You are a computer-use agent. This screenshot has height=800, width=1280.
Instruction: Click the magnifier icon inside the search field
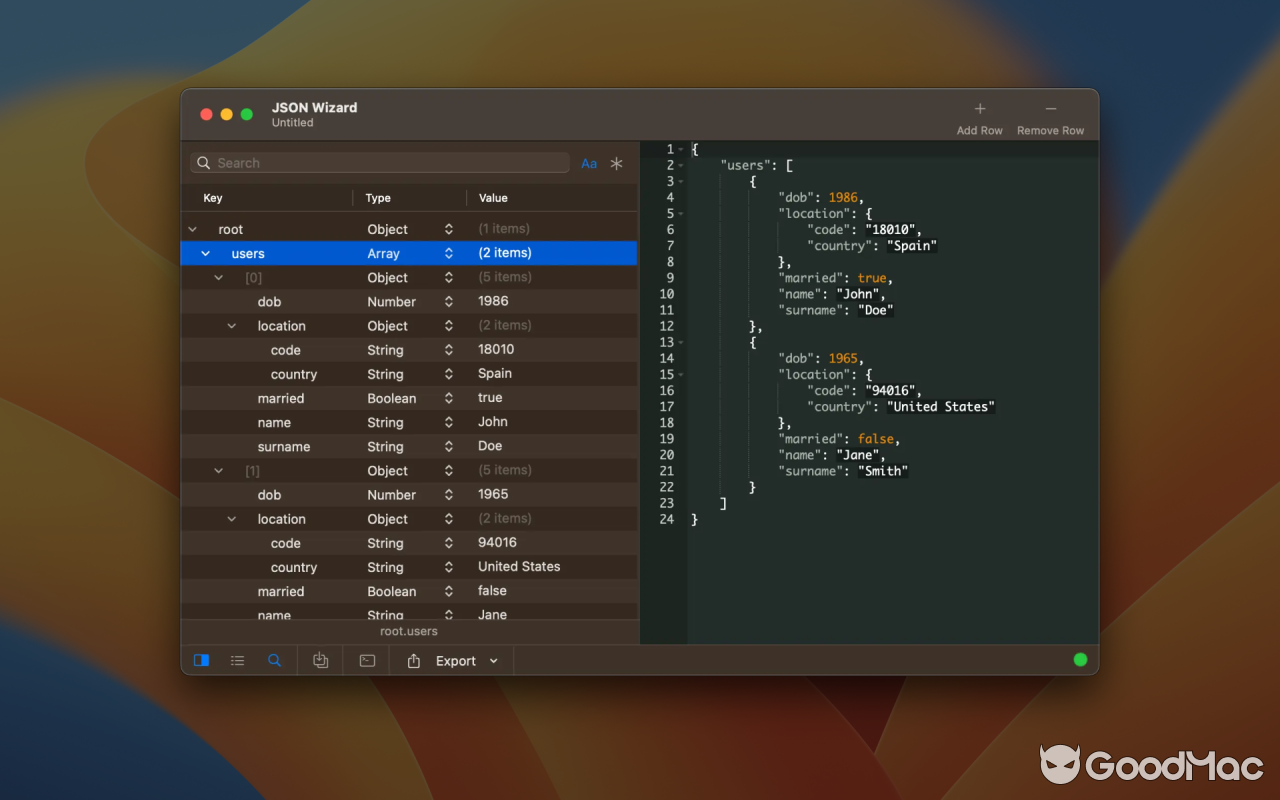coord(203,162)
